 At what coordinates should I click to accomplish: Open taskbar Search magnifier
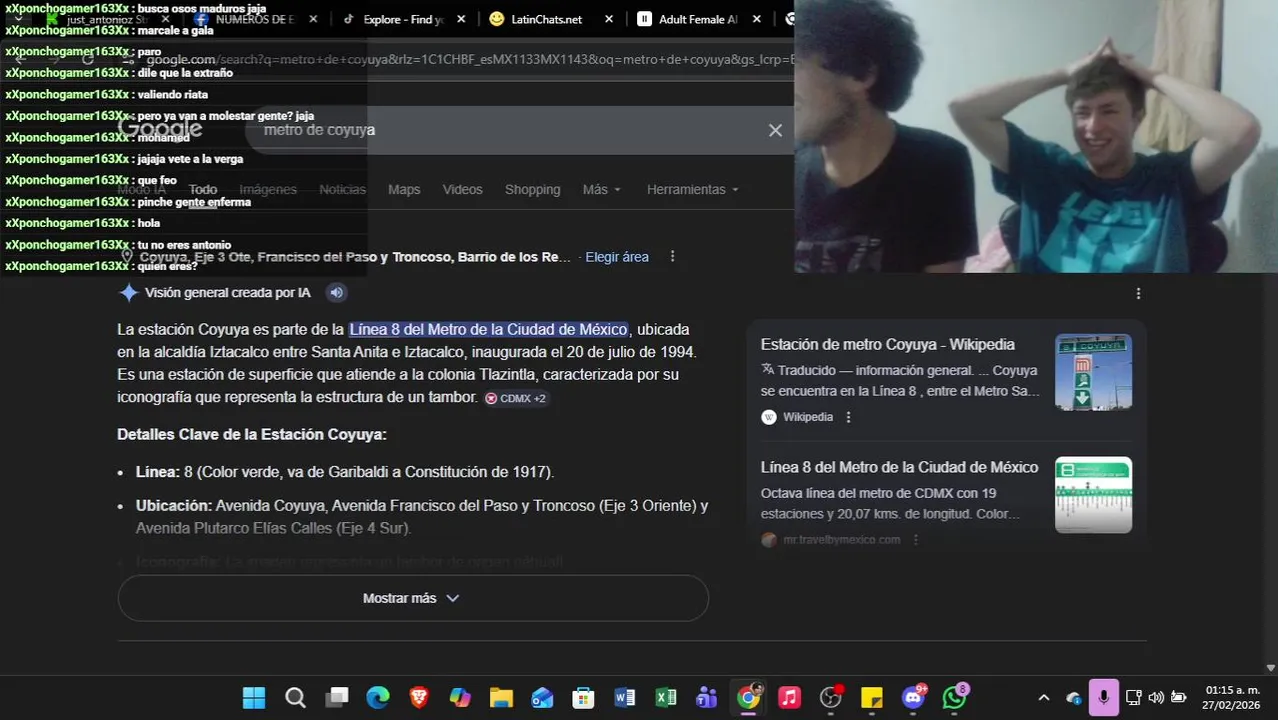(295, 697)
